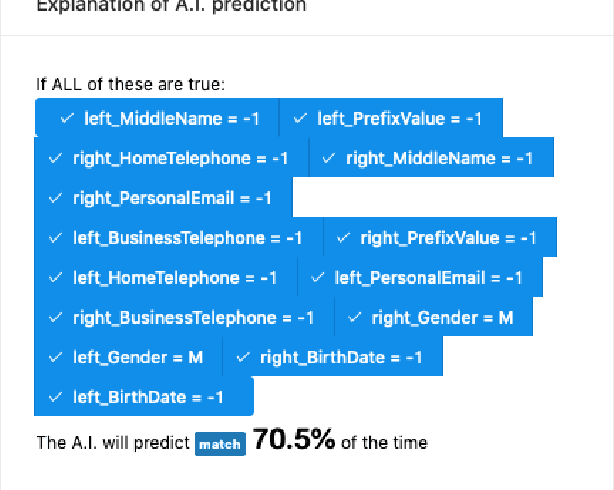Click the checkmark before right_MiddleName
614x490 pixels.
329,159
